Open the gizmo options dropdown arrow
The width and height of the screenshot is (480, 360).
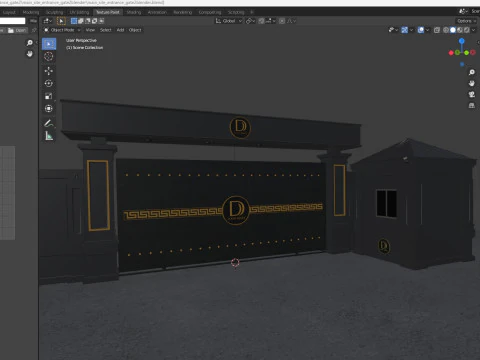pos(411,30)
